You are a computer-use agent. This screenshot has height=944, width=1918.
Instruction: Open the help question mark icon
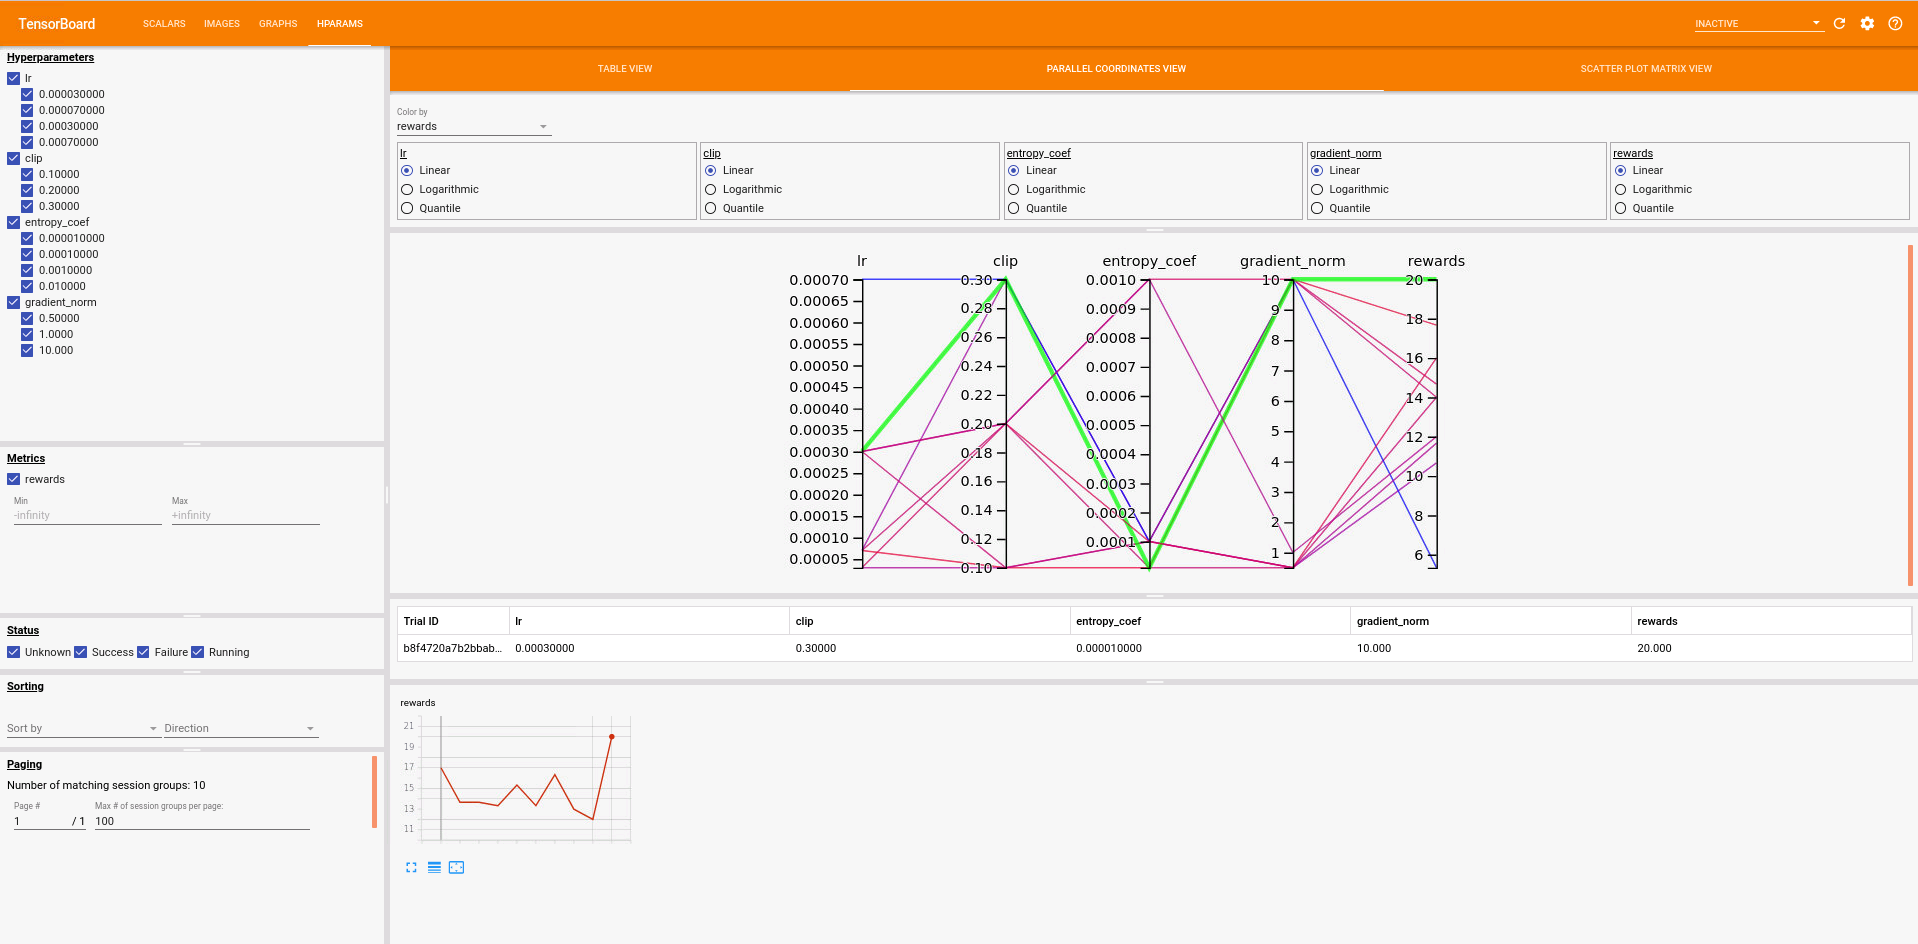coord(1895,23)
